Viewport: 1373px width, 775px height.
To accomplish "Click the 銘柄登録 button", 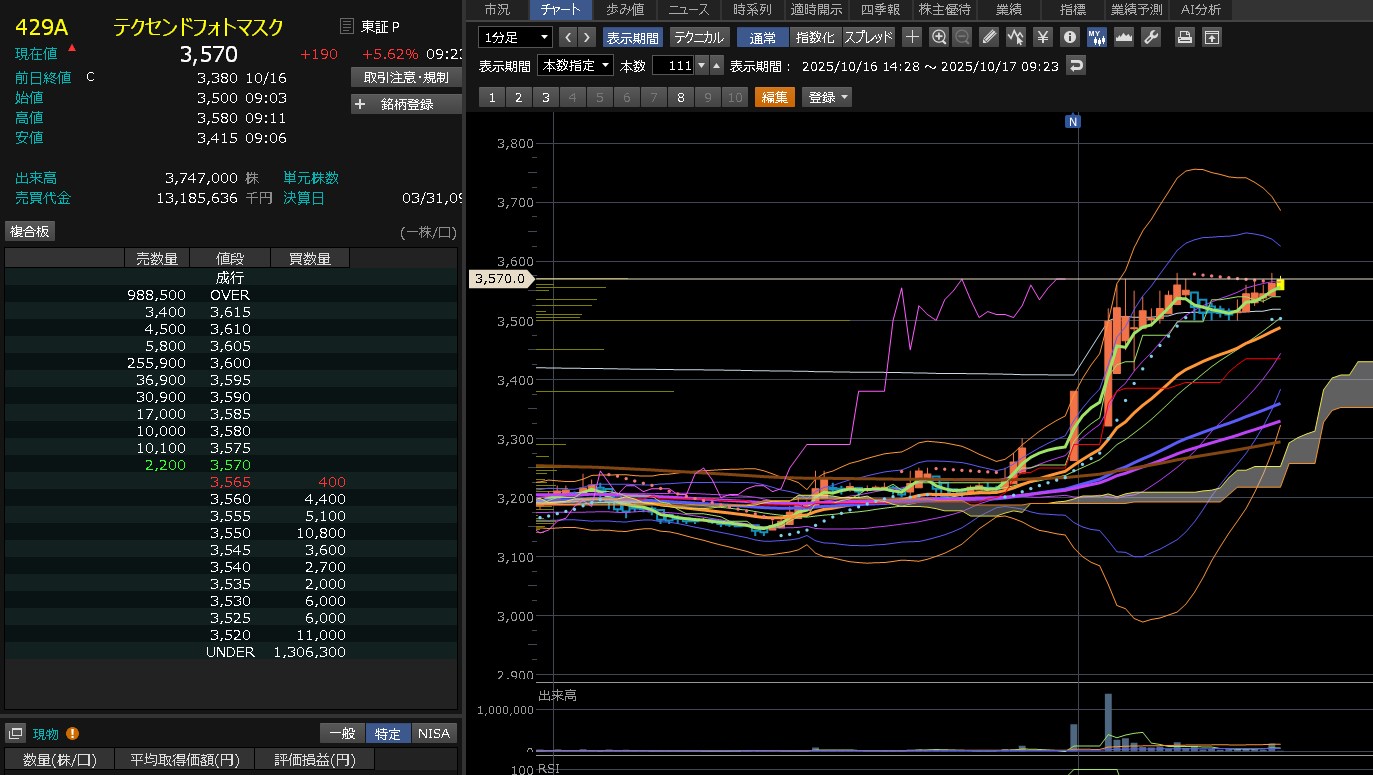I will pos(406,104).
